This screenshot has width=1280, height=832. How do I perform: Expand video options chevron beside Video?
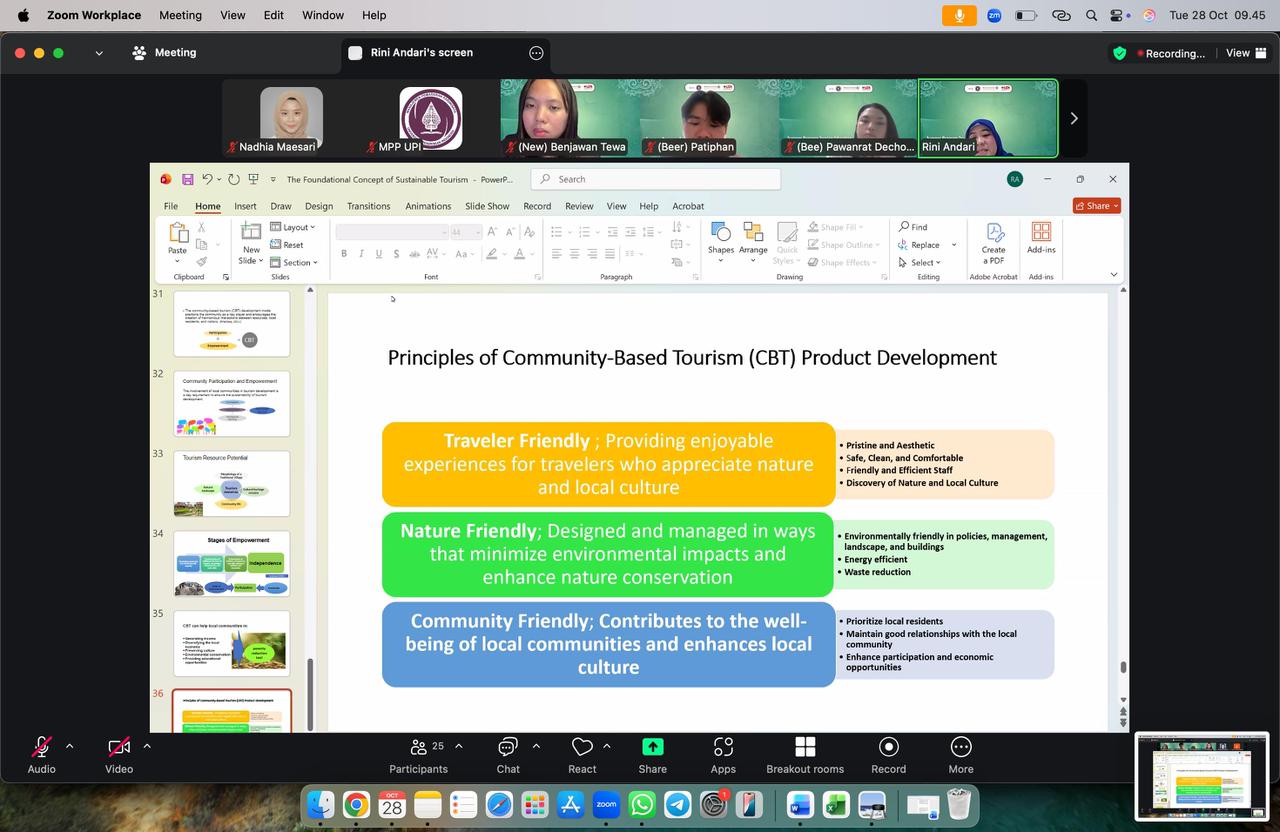[147, 746]
